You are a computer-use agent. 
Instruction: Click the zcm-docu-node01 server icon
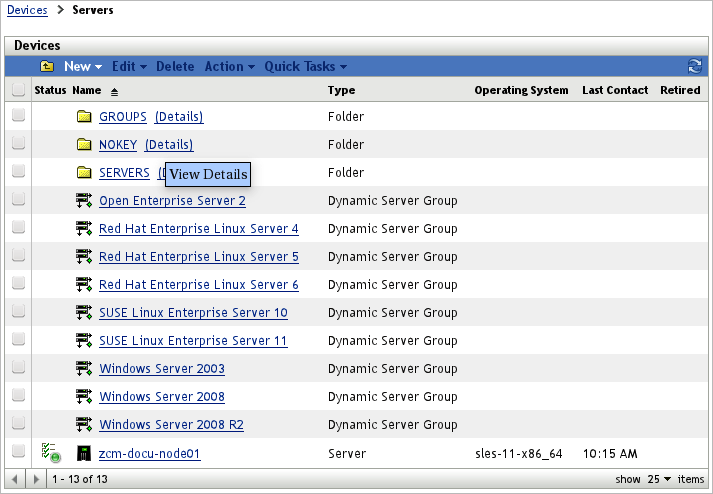(84, 454)
